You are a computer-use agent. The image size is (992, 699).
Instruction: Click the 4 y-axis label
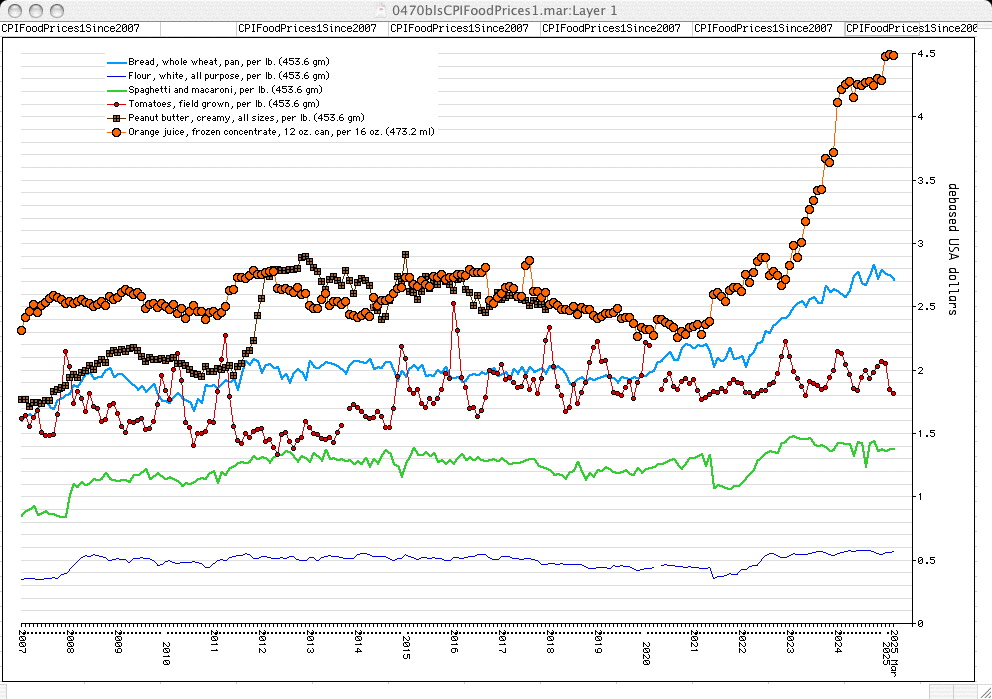921,116
